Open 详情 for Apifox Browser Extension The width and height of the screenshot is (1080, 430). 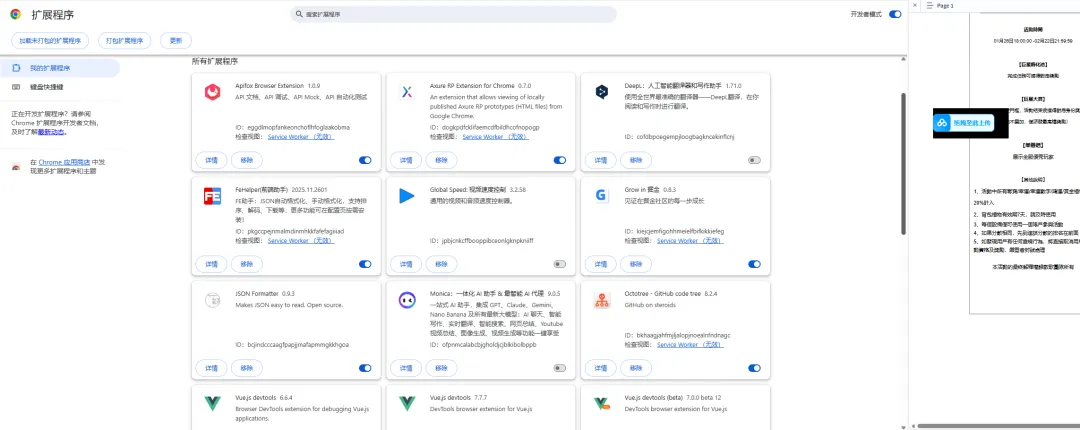211,160
